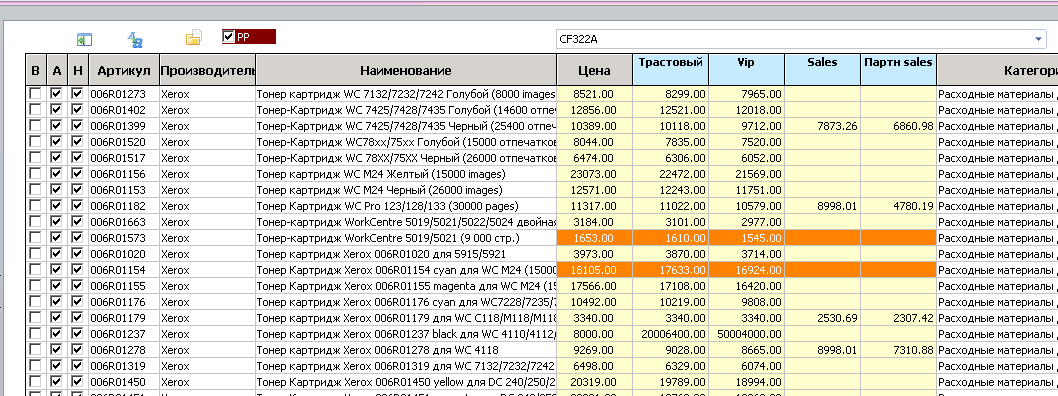
Task: Click the Xerox manufacturer cell for 006R01153
Action: (x=207, y=190)
